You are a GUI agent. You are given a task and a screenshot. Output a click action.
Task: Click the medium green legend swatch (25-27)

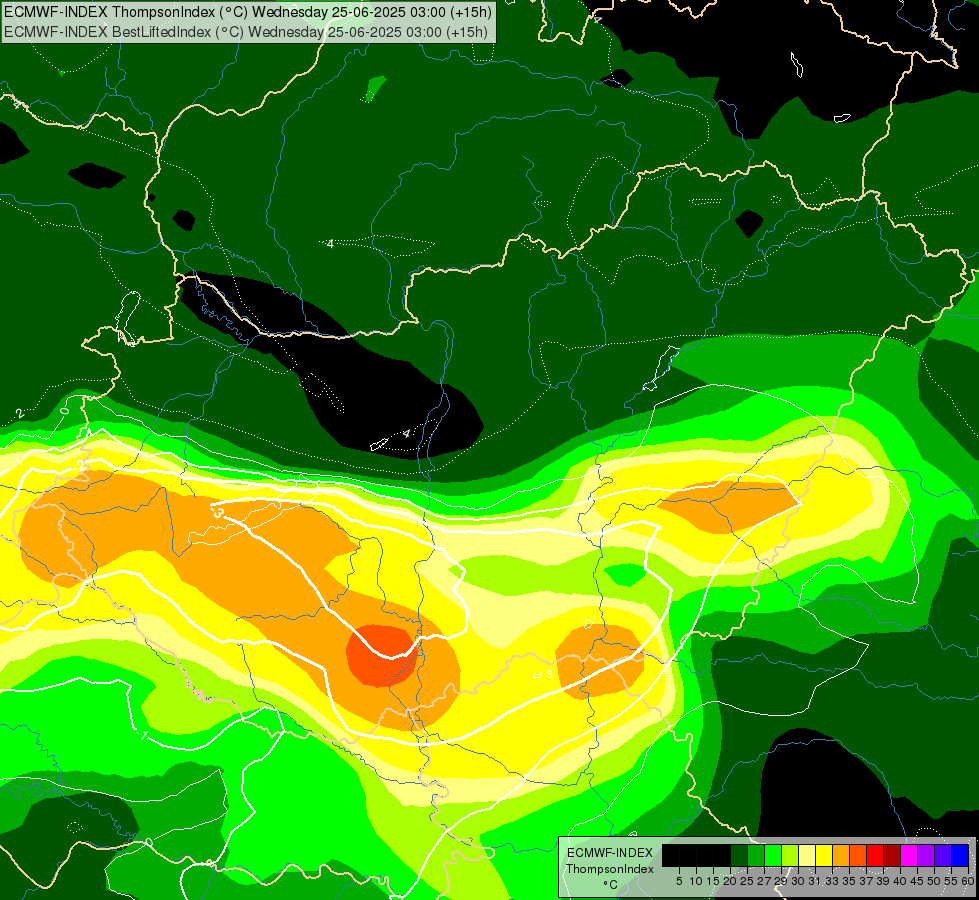[x=756, y=855]
